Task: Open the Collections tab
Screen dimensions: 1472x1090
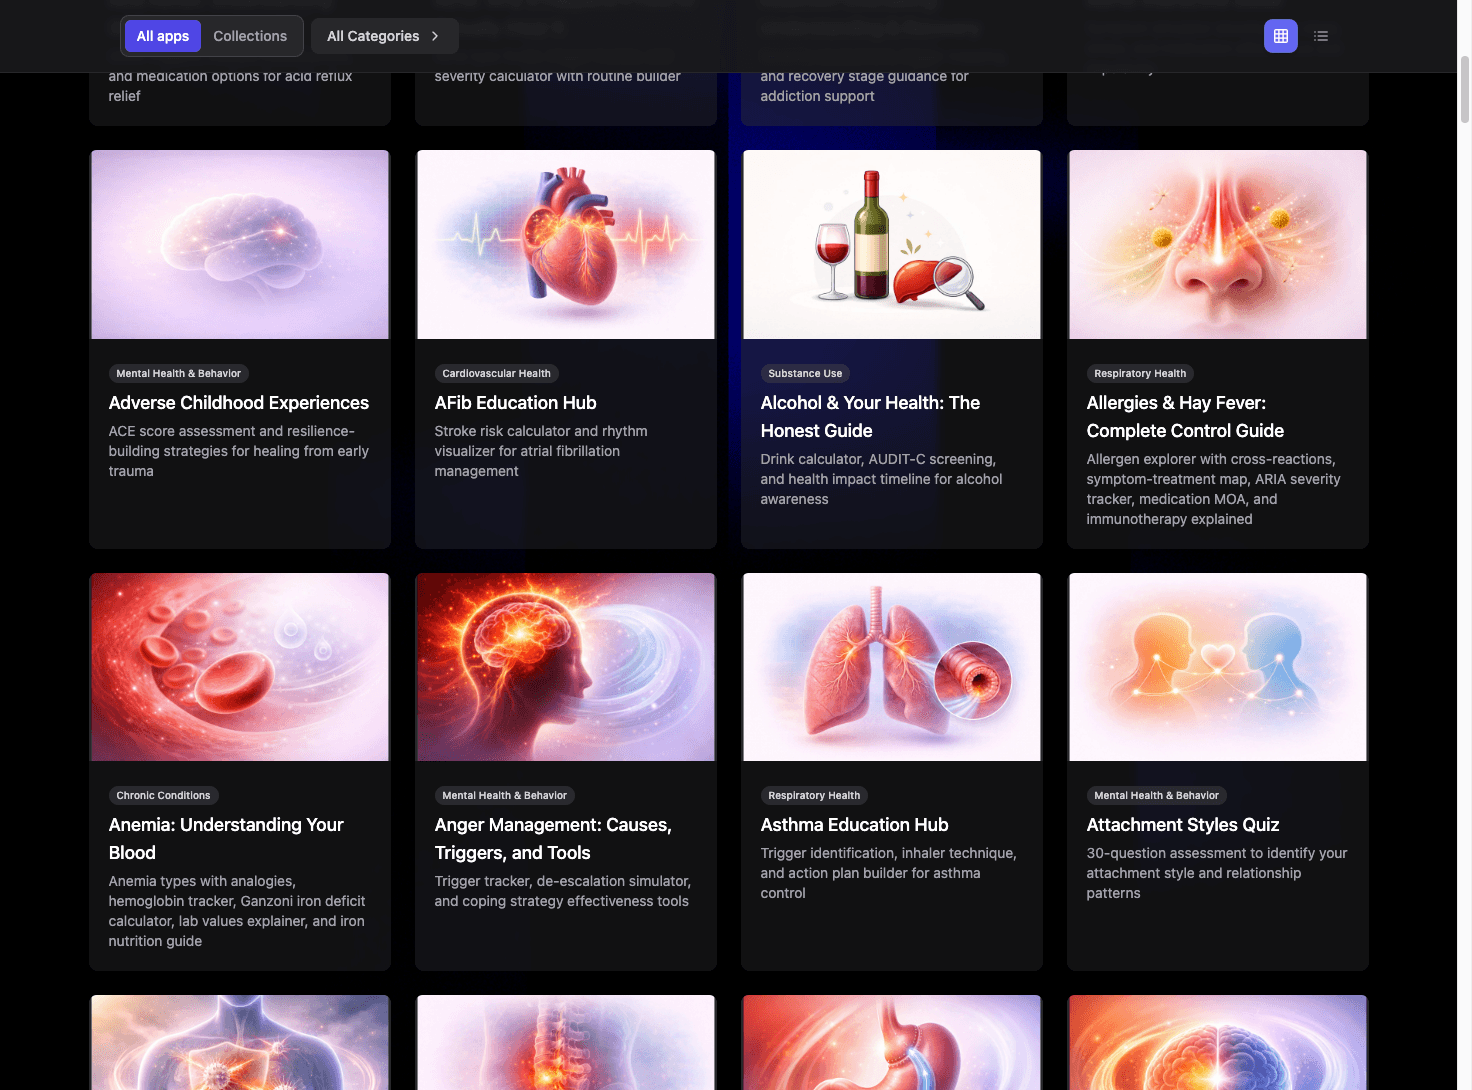Action: (x=250, y=36)
